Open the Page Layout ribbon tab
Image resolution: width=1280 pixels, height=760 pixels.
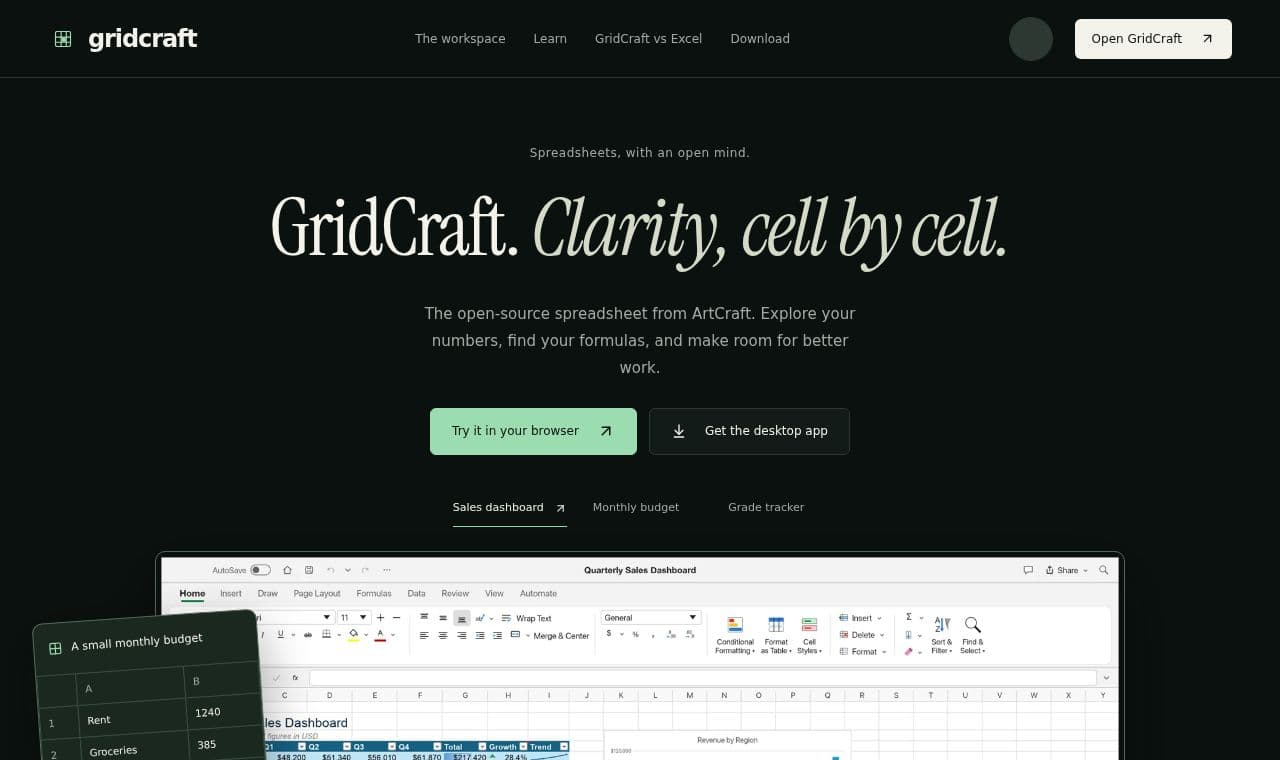[x=317, y=593]
